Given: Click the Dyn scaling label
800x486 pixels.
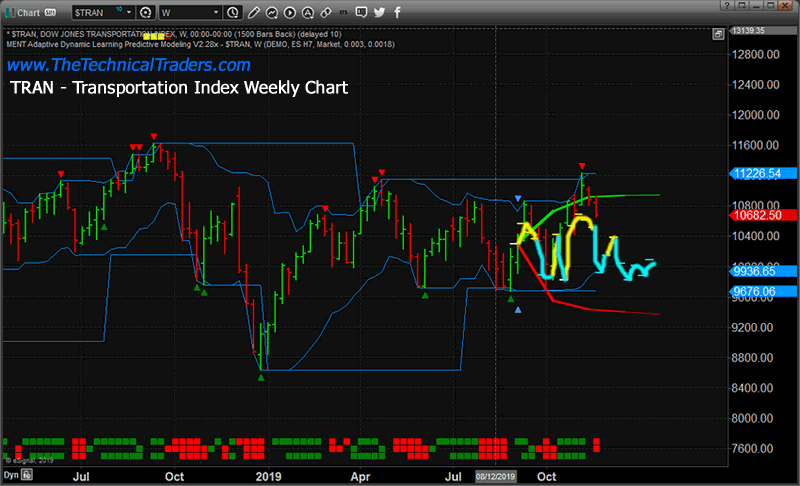Looking at the screenshot, I should [x=11, y=475].
